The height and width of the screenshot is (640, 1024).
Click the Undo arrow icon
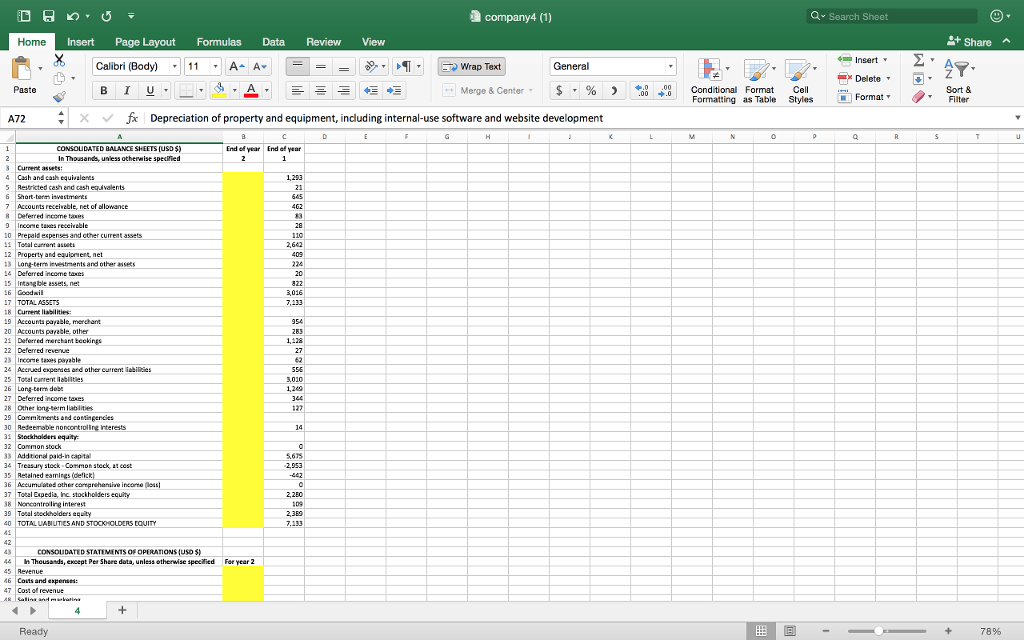coord(73,16)
